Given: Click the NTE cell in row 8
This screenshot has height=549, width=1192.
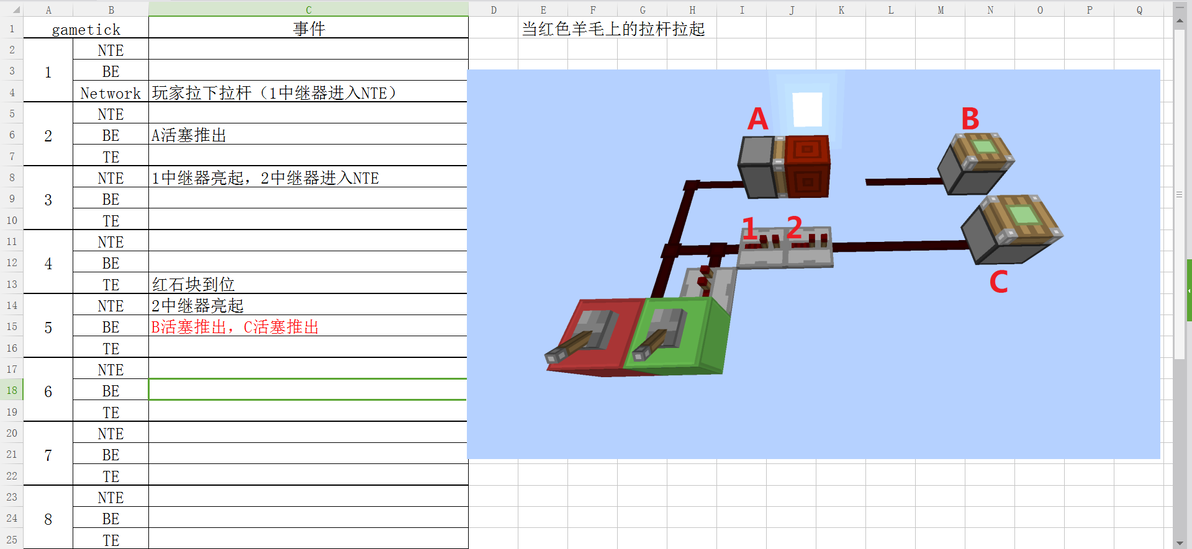Looking at the screenshot, I should point(111,178).
